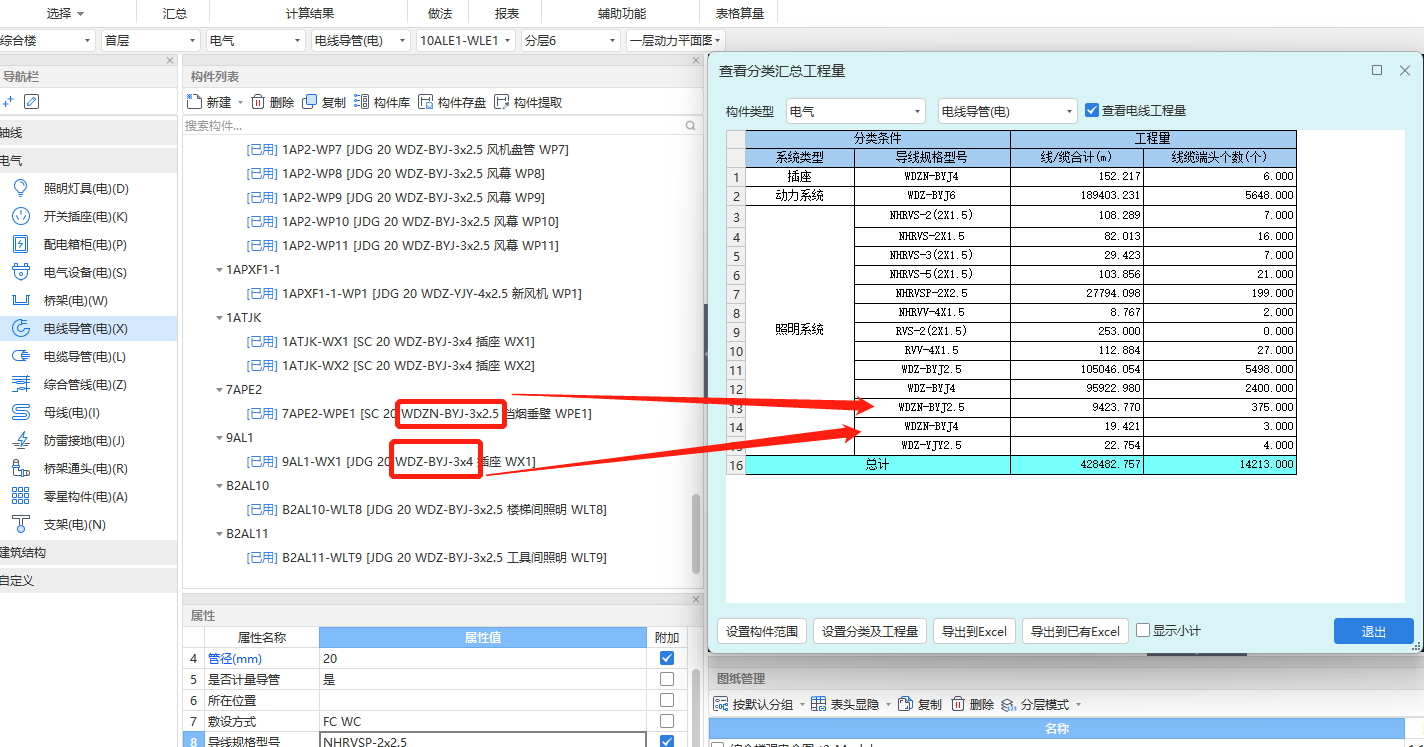Image resolution: width=1424 pixels, height=747 pixels.
Task: Open 表格算量 ribbon group
Action: pos(740,13)
